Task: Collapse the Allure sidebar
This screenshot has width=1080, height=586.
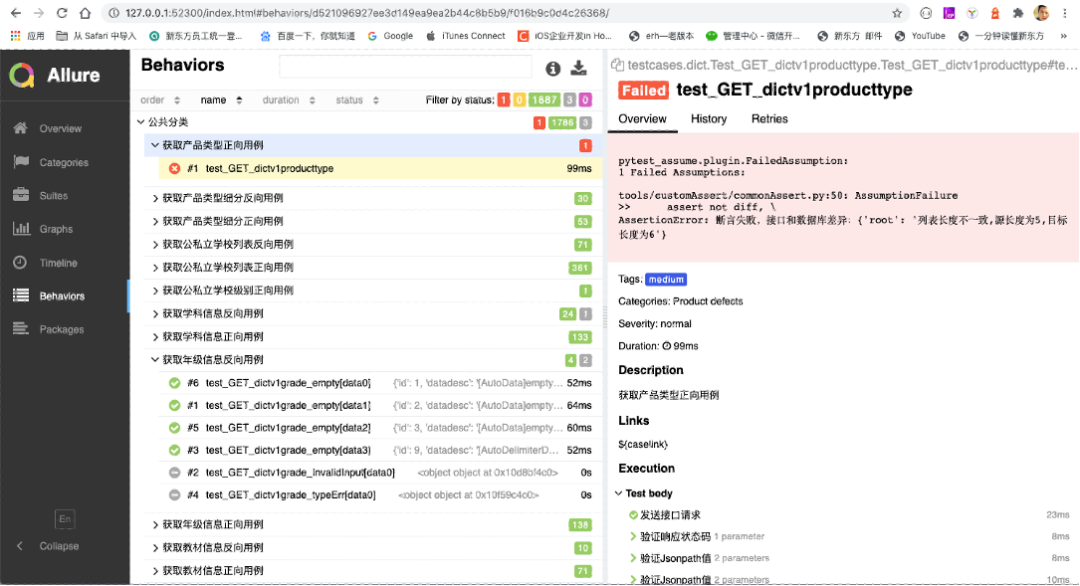Action: (48, 546)
